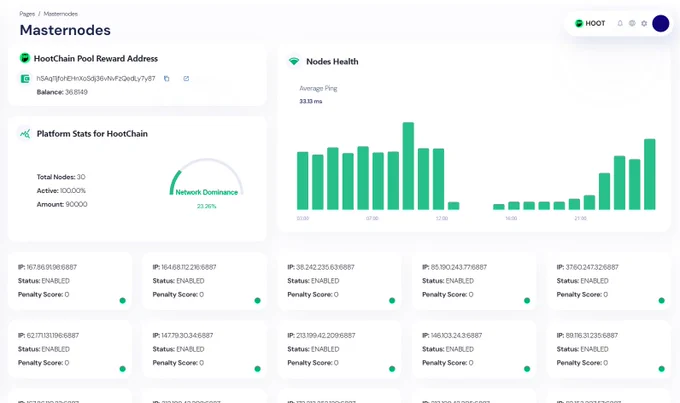Click IP 147.79.30.34:6887 text

click(x=187, y=335)
